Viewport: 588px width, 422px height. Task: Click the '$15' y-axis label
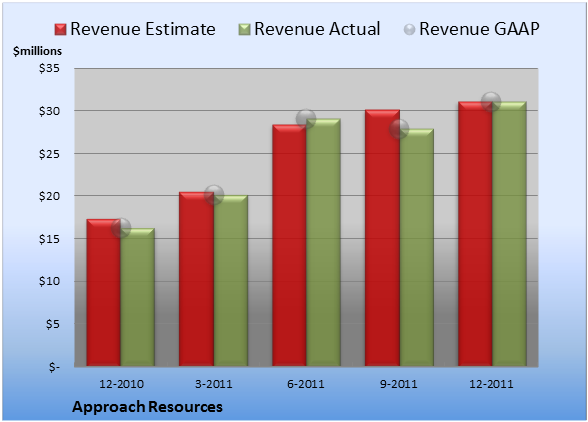tap(49, 239)
